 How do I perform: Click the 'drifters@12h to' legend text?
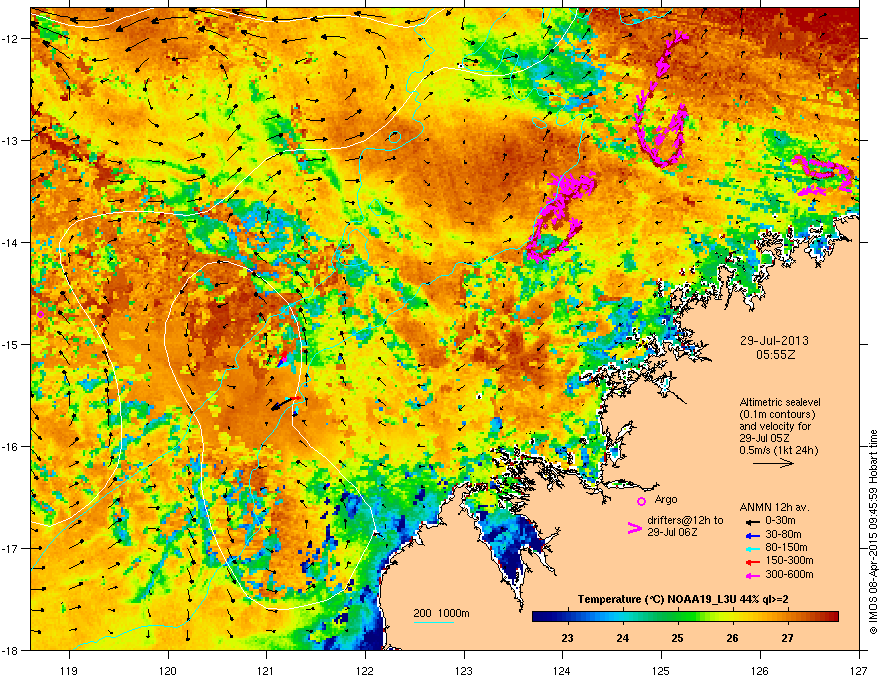click(x=685, y=520)
